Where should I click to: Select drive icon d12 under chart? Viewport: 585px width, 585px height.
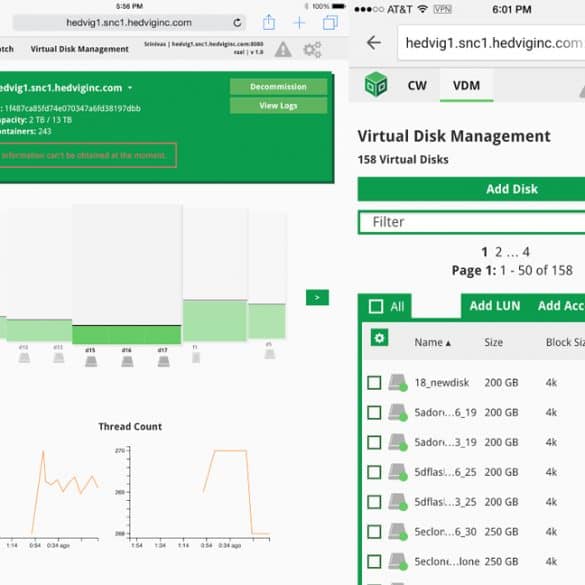point(24,358)
